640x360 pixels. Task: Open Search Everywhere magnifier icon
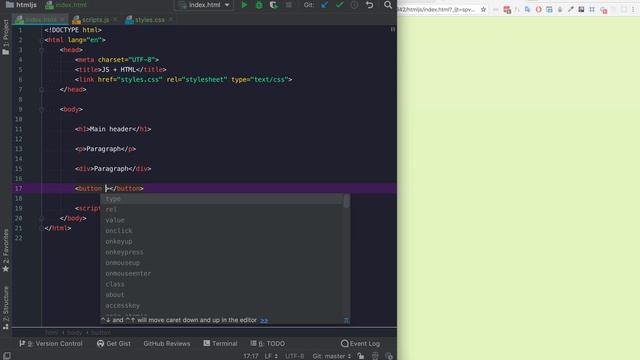coord(388,5)
